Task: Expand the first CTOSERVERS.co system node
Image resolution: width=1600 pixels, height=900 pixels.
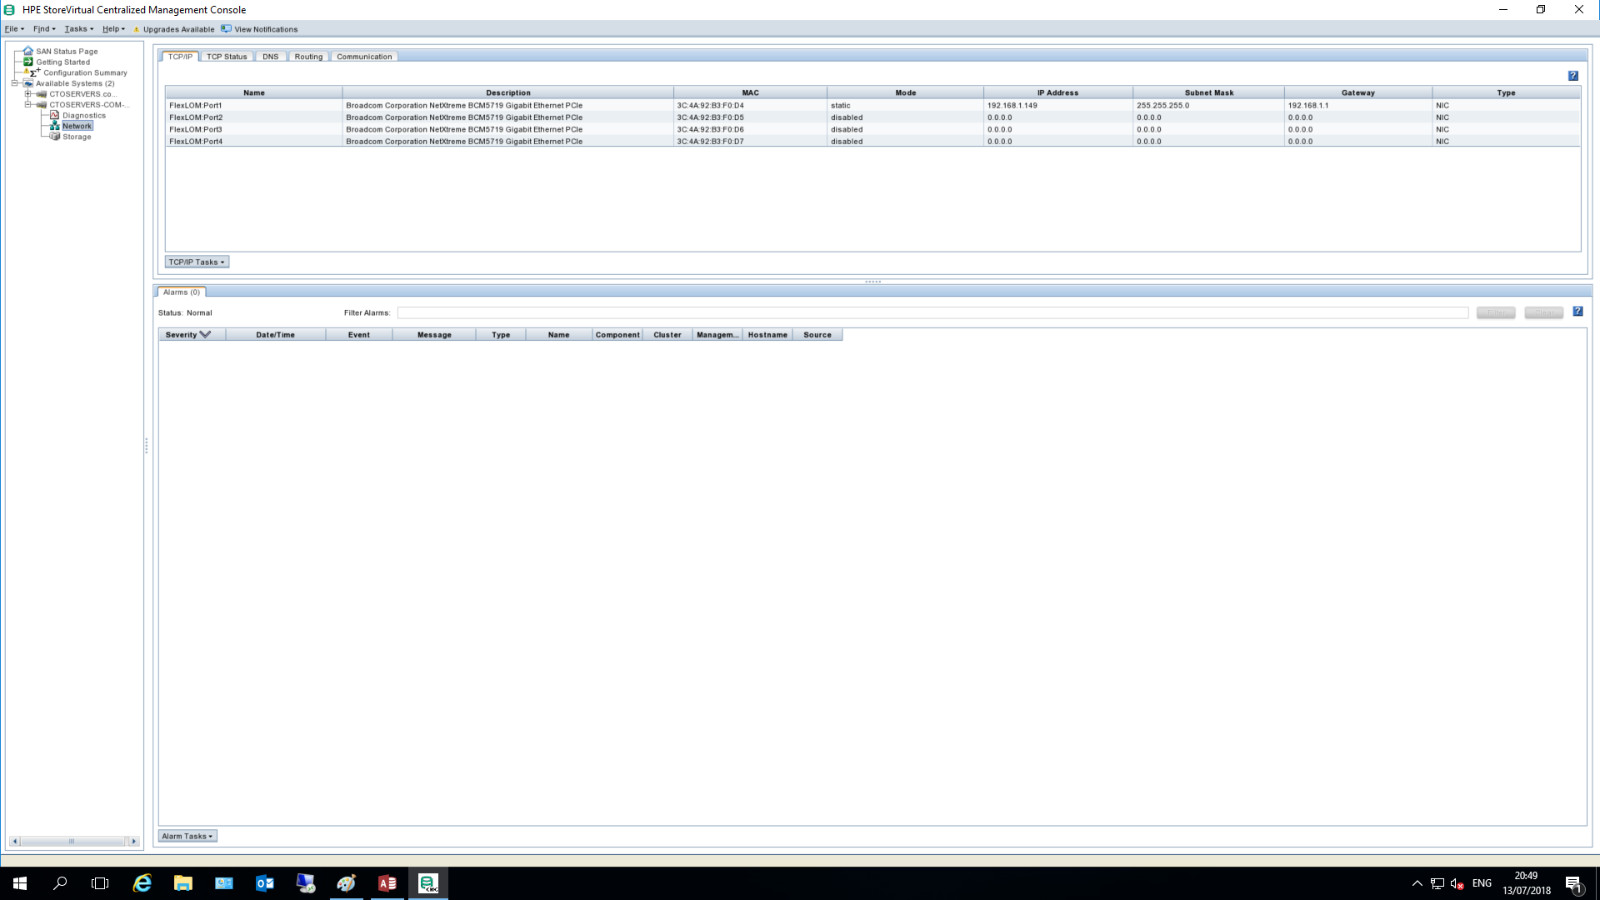Action: click(x=28, y=94)
